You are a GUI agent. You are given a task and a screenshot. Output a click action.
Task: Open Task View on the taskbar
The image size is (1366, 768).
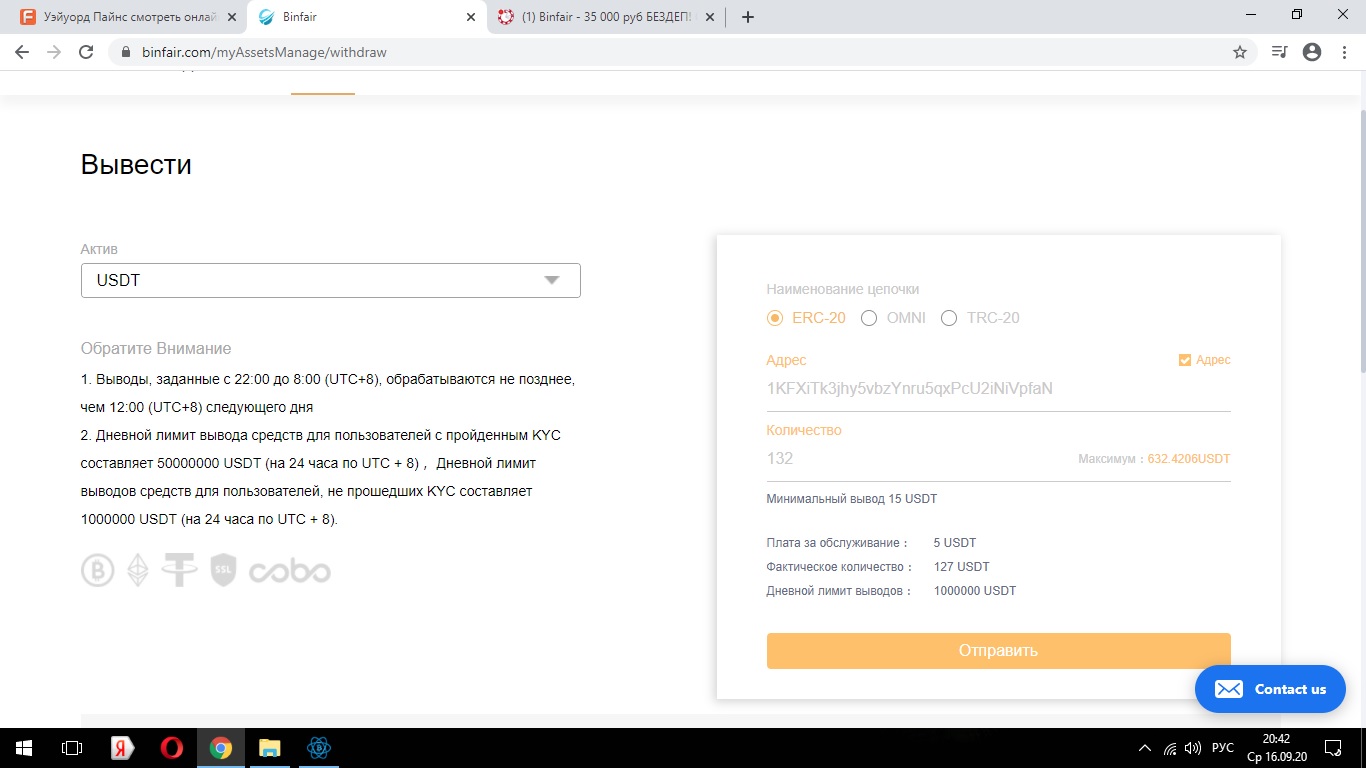click(72, 748)
